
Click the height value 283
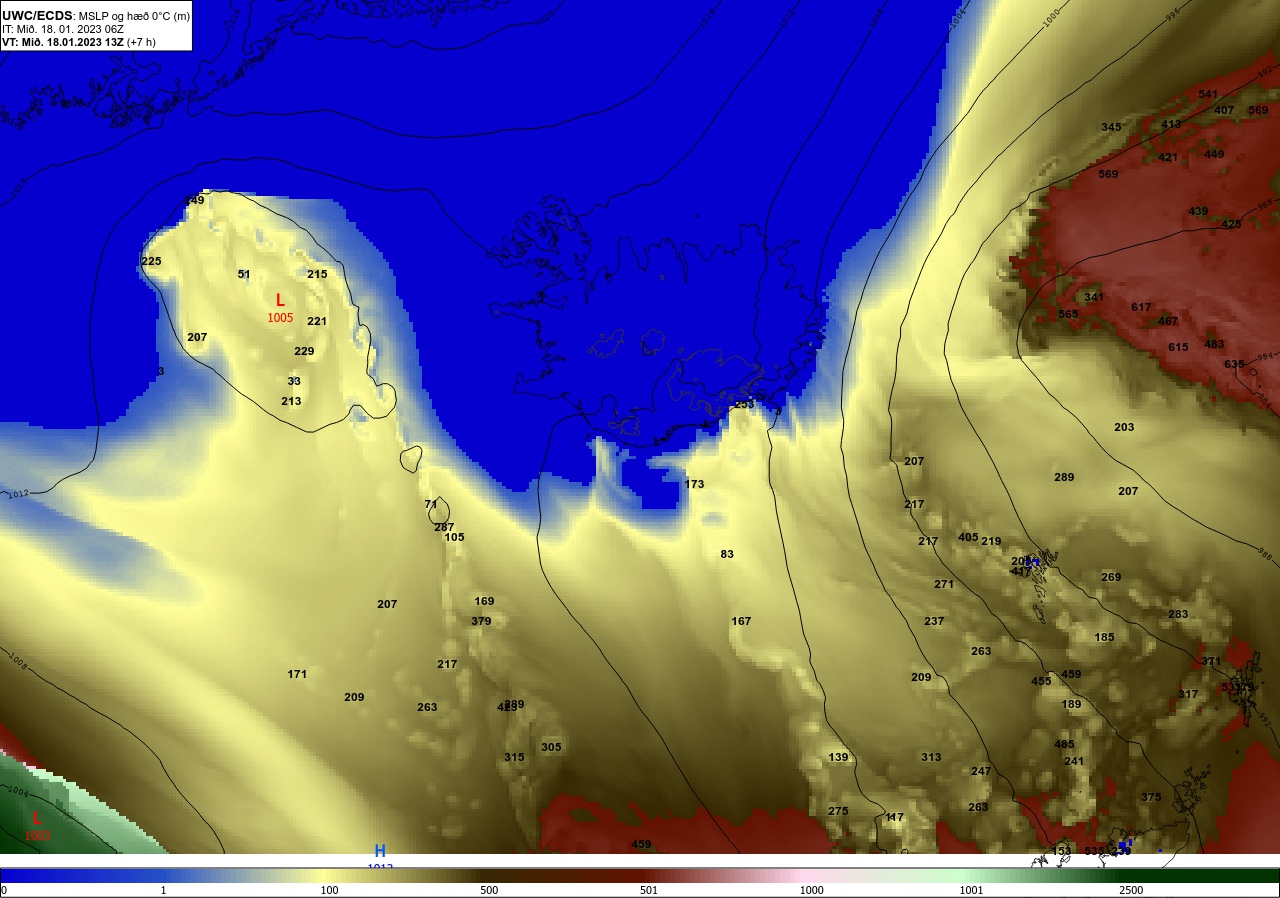click(1178, 614)
